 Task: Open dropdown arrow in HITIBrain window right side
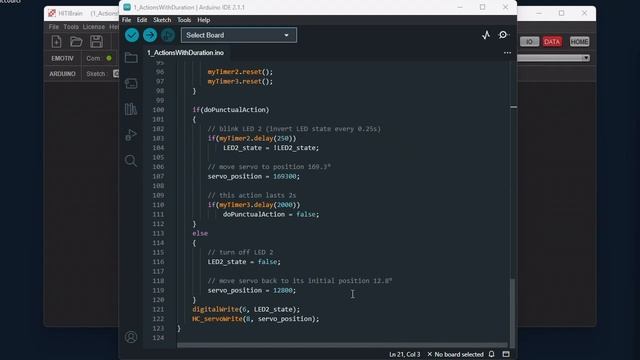tap(586, 58)
